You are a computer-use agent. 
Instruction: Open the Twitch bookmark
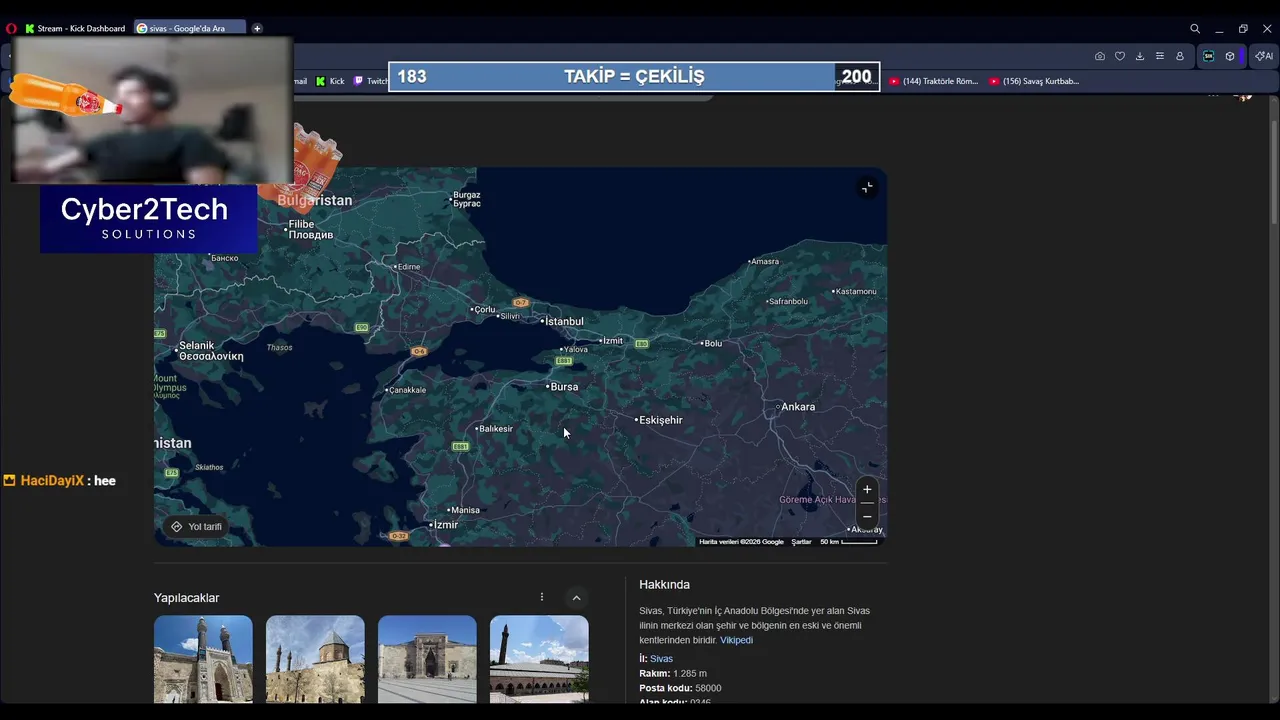click(371, 81)
